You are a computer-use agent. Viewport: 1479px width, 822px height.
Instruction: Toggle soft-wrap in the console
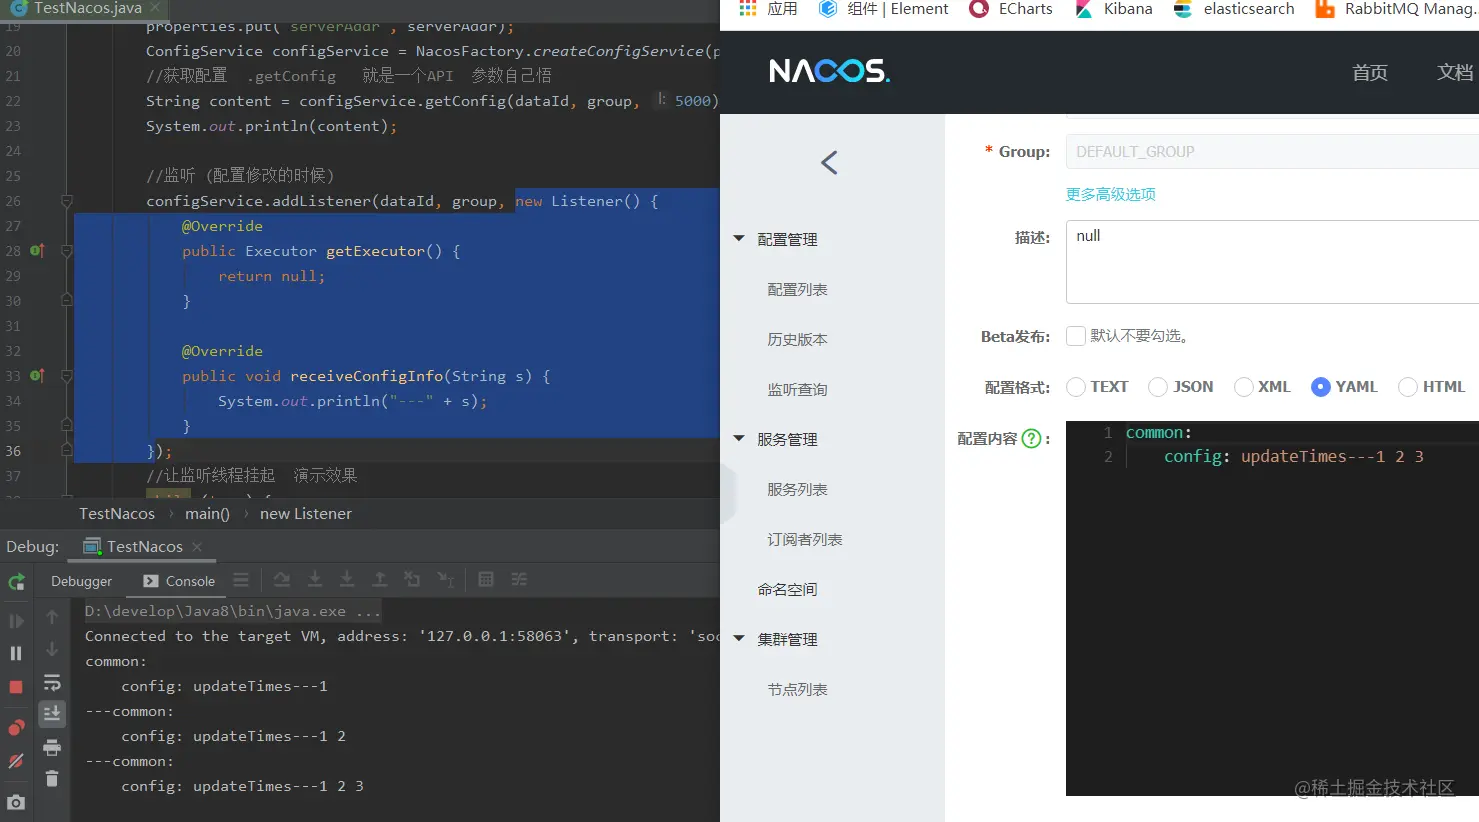pyautogui.click(x=52, y=683)
